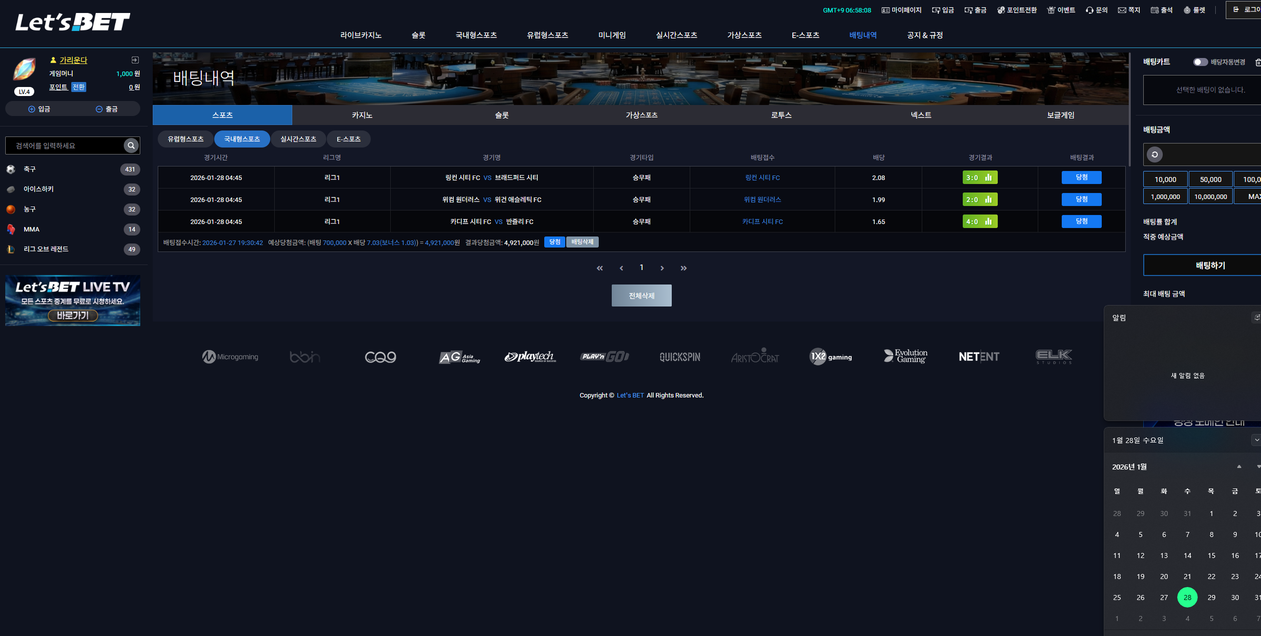Select the 50,000 quick bet amount
1261x636 pixels.
click(x=1210, y=180)
